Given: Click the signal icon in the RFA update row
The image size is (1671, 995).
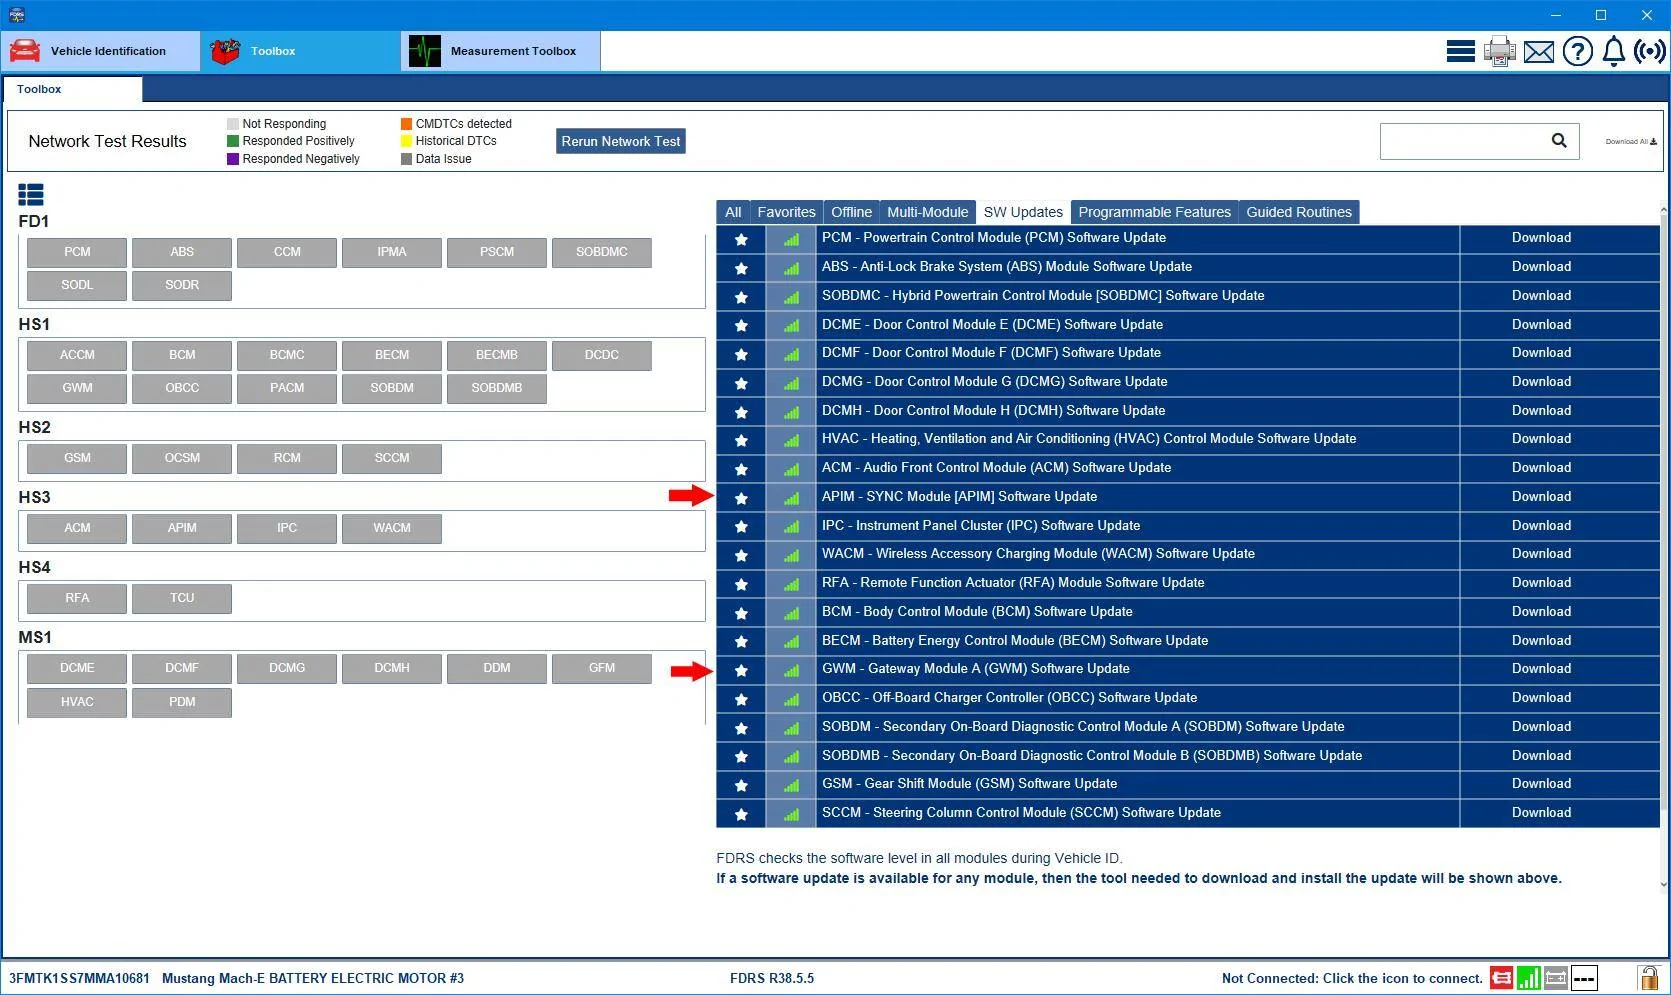Looking at the screenshot, I should [791, 584].
